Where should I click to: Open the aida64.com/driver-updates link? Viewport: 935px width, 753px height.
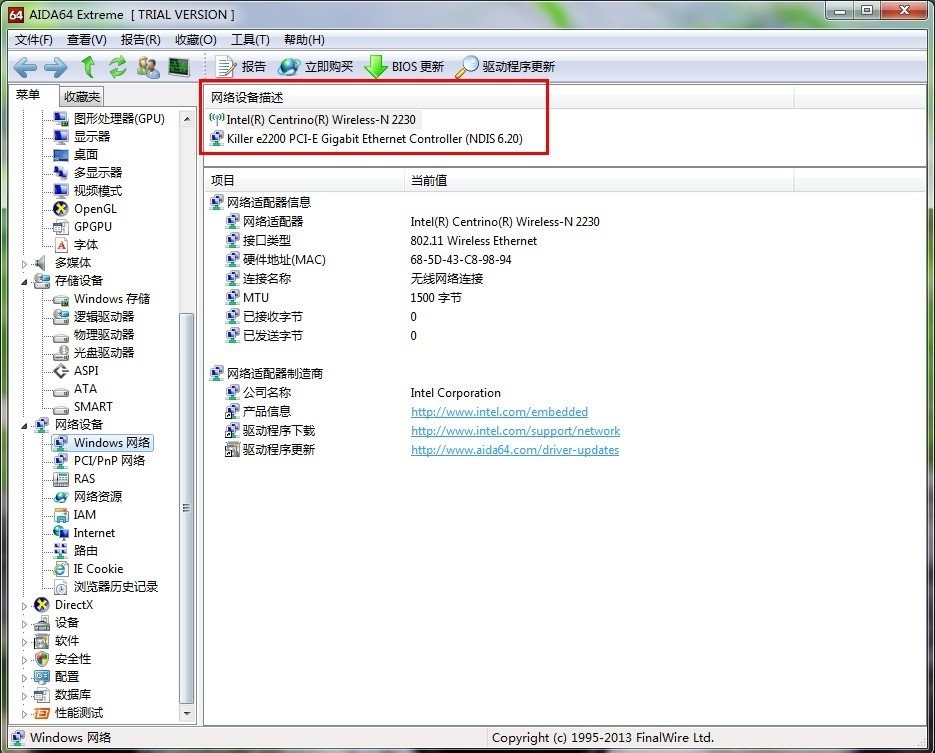(514, 450)
